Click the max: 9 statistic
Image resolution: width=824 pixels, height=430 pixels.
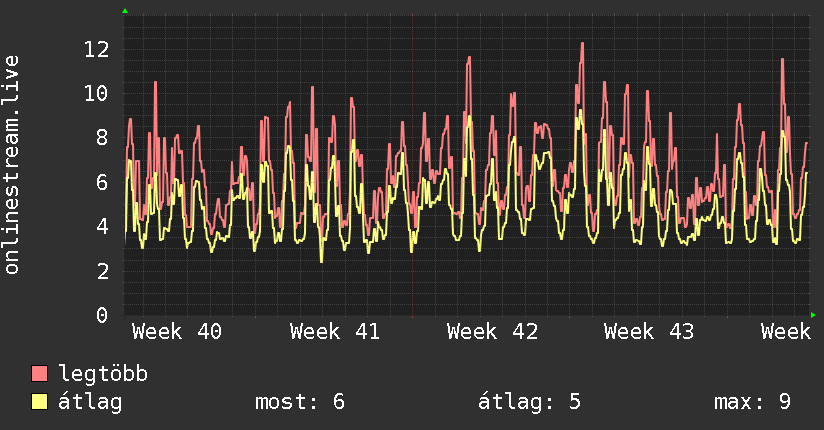click(753, 402)
